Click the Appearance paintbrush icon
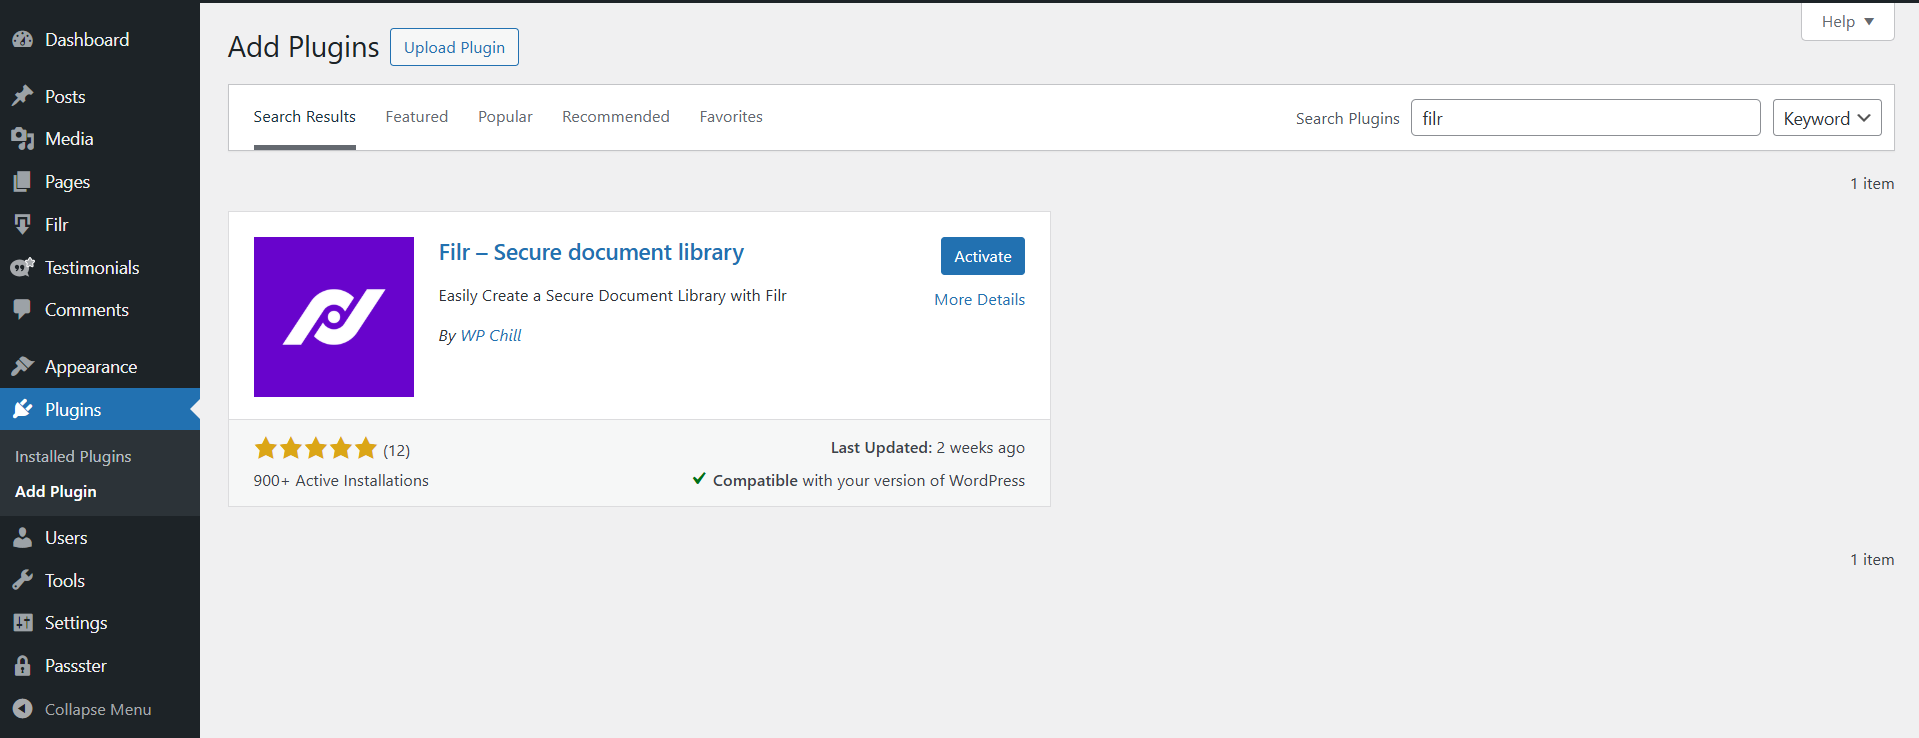The height and width of the screenshot is (738, 1919). tap(23, 366)
